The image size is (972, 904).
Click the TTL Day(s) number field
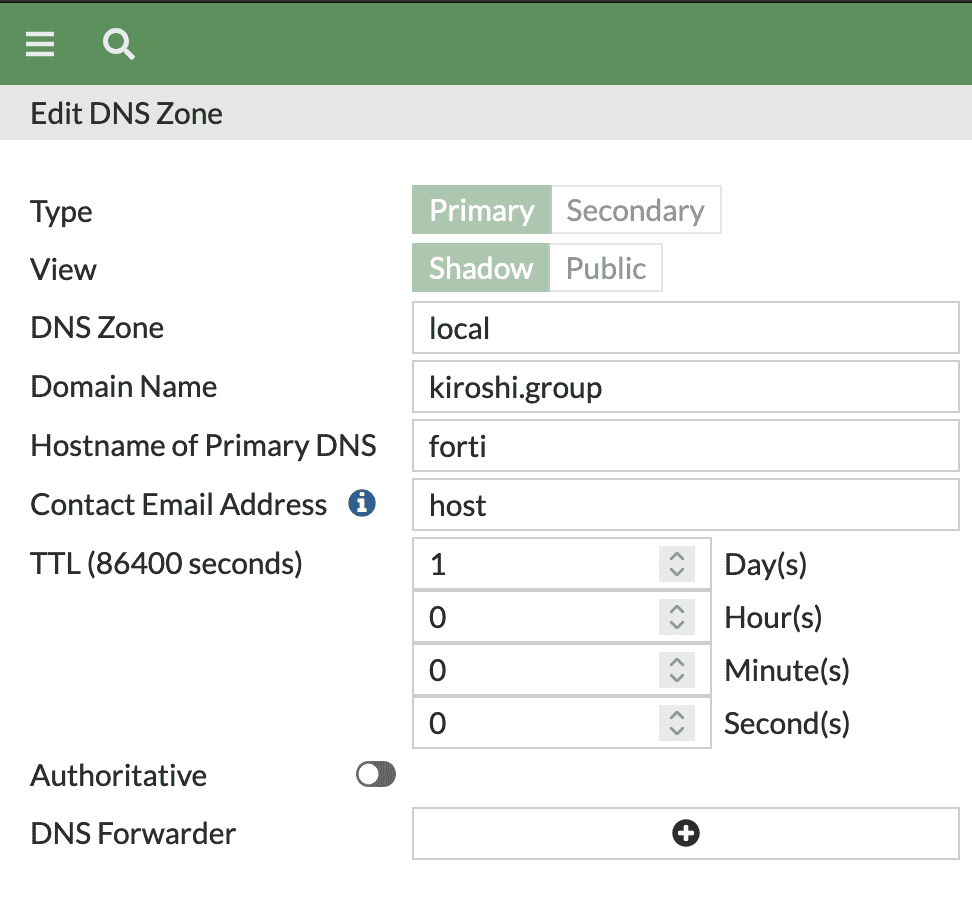coord(561,564)
